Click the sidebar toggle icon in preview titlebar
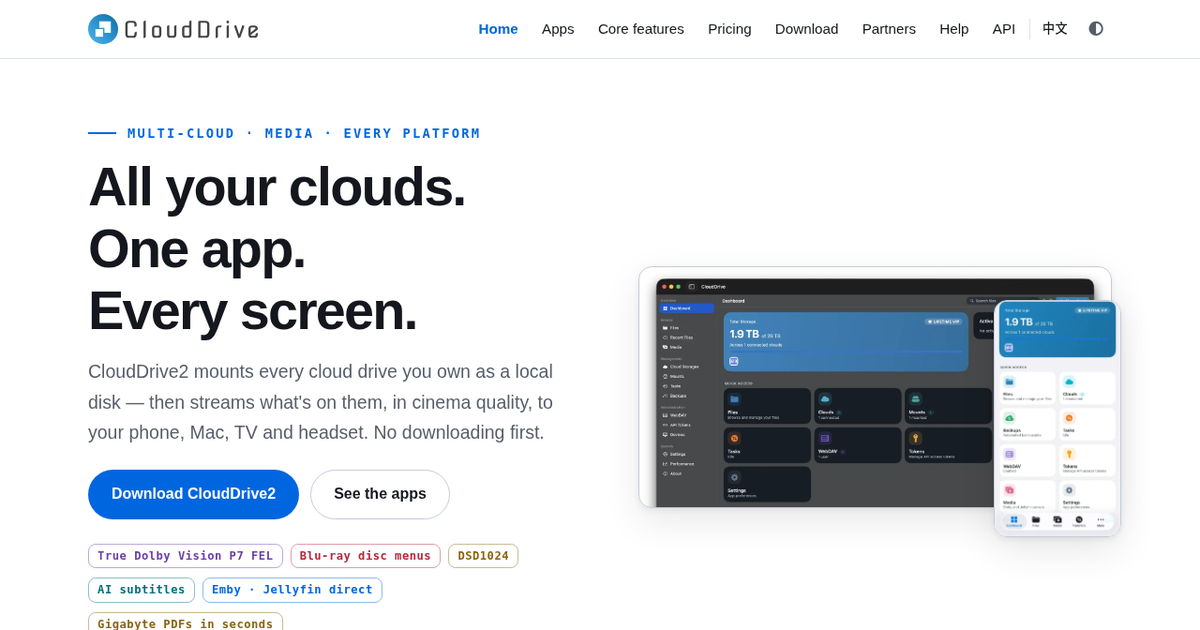 [692, 287]
